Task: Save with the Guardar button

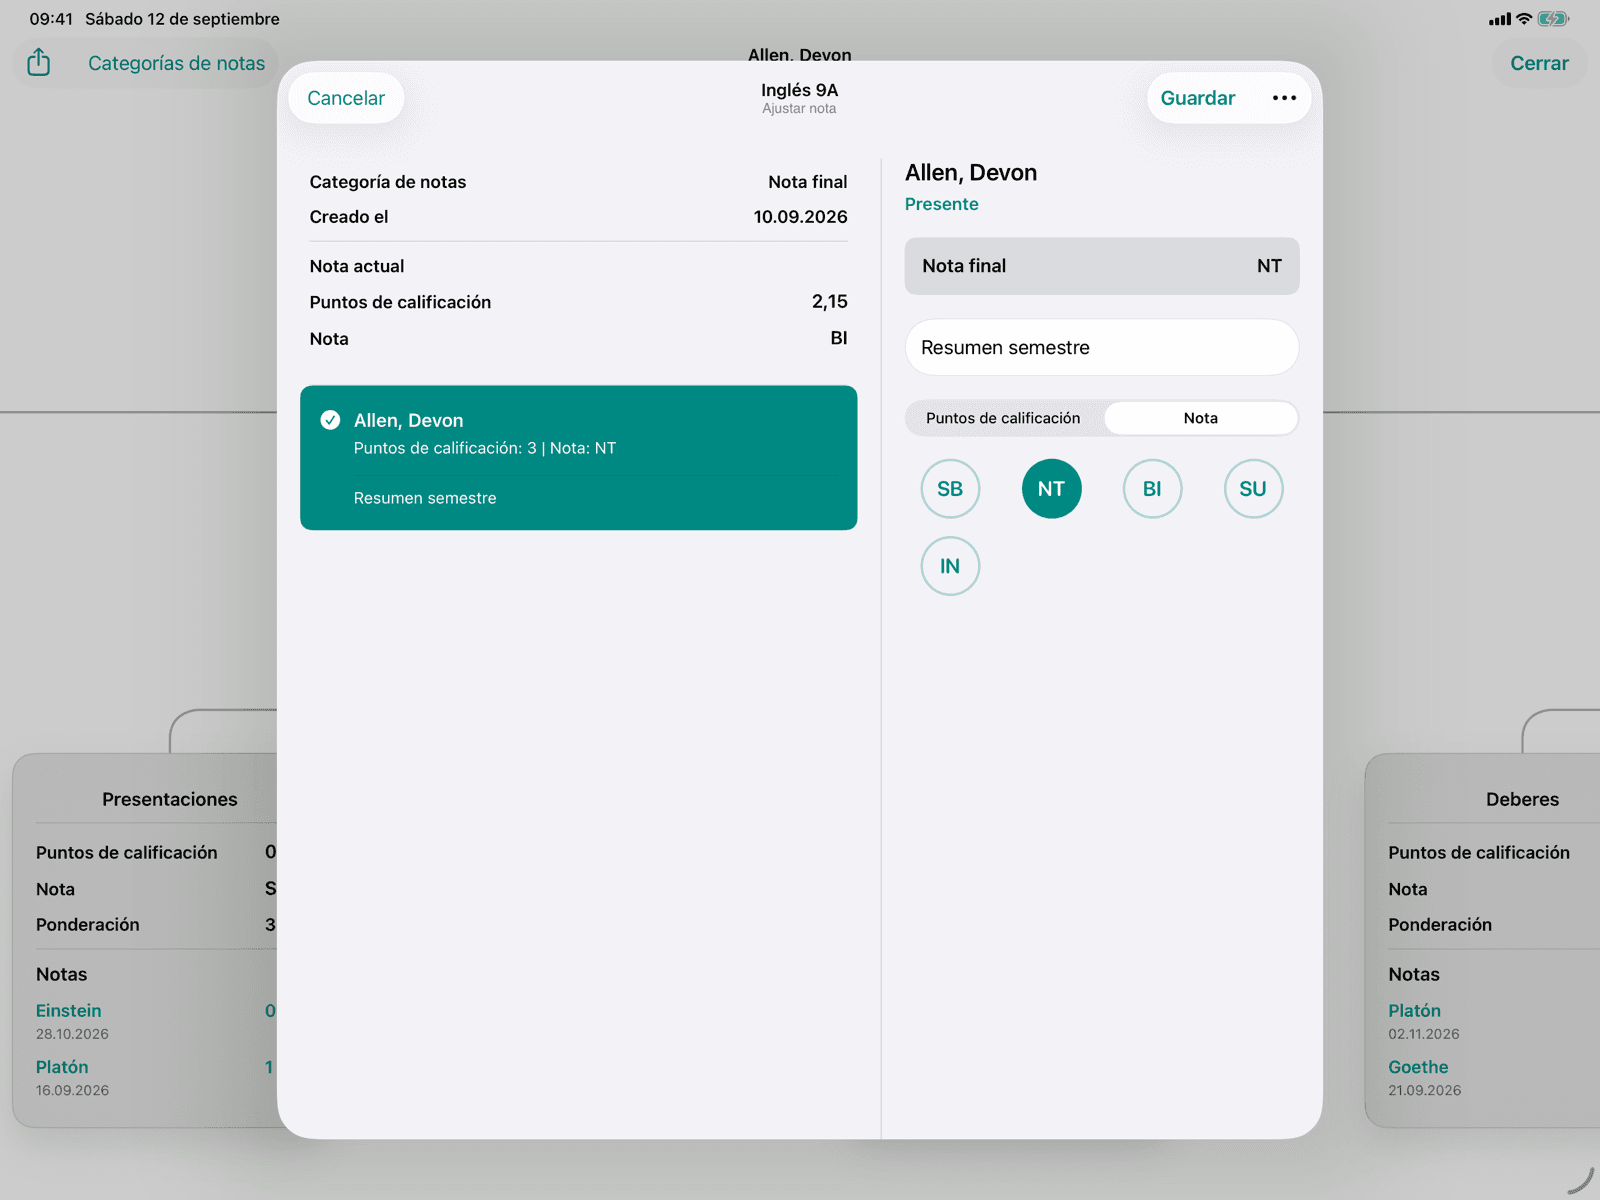Action: click(x=1198, y=98)
